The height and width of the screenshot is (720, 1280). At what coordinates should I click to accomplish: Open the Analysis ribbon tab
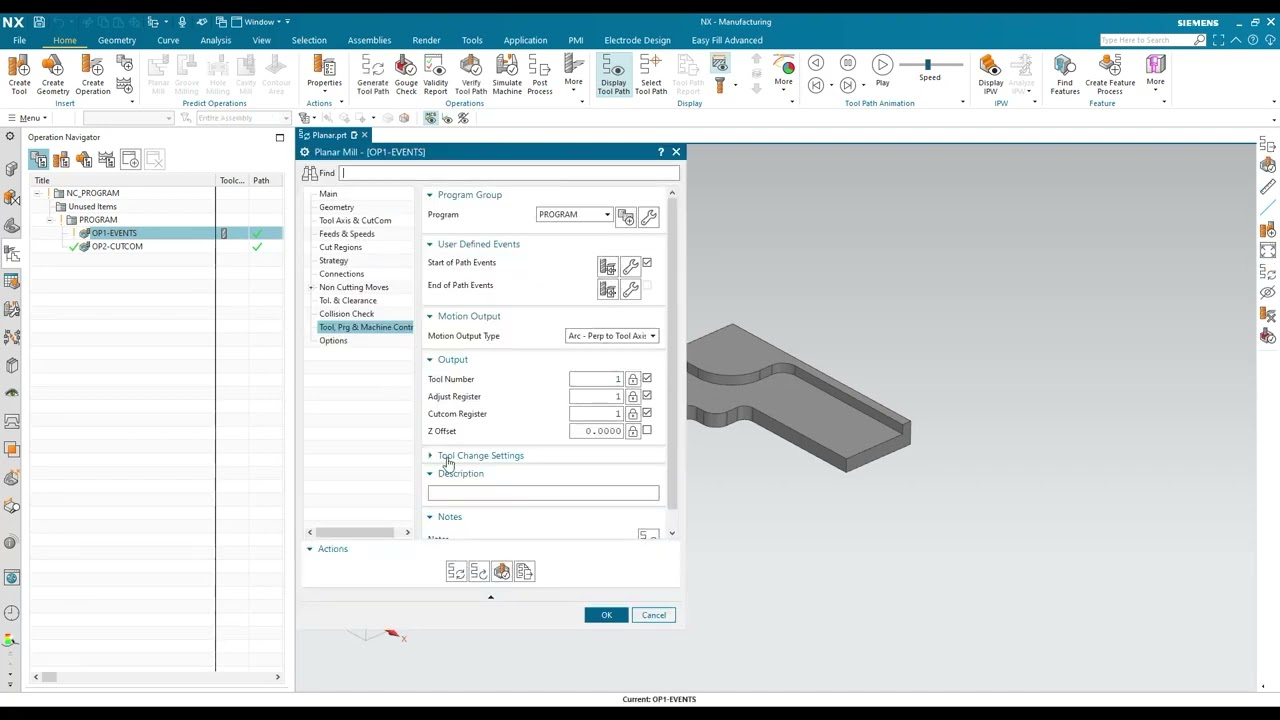tap(215, 40)
